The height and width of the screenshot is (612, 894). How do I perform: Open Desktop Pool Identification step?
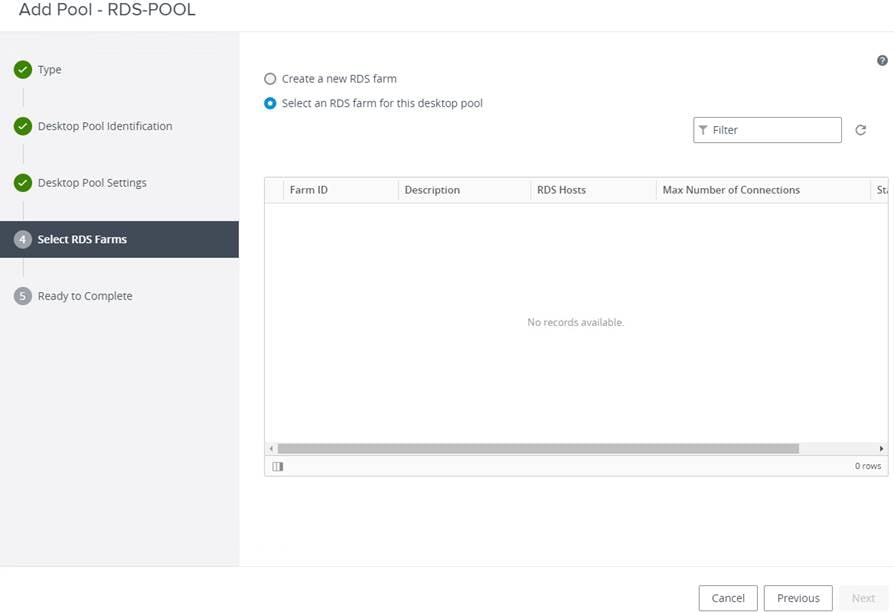coord(105,126)
